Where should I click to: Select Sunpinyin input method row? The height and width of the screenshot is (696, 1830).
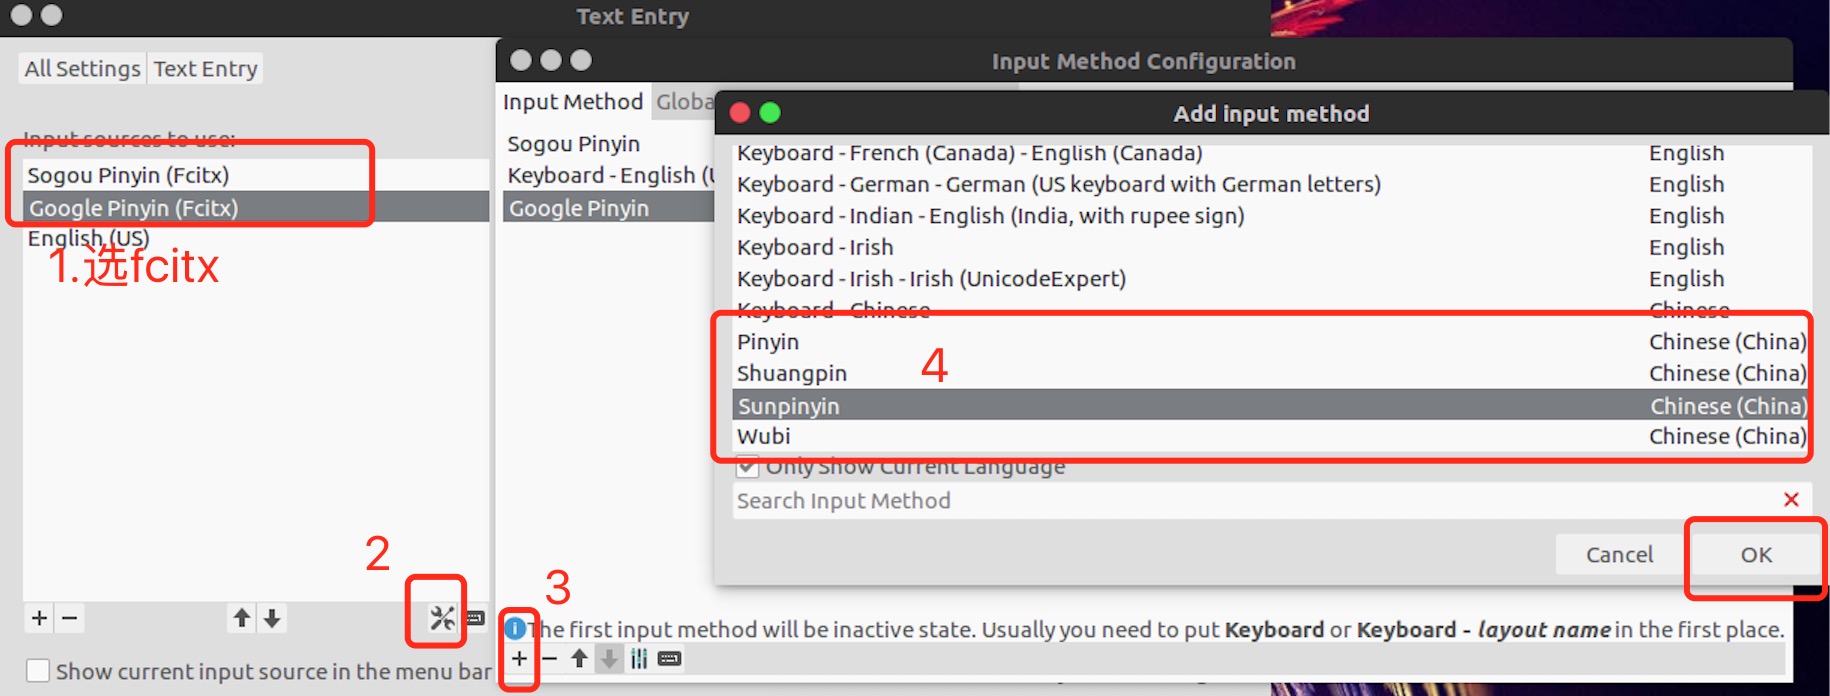(1272, 405)
